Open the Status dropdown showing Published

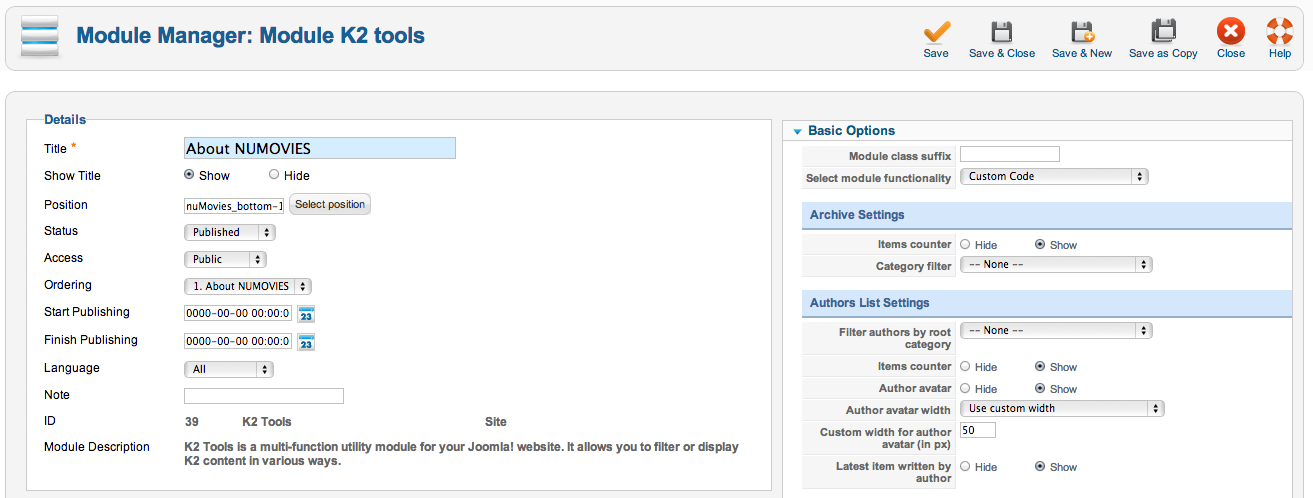coord(230,232)
